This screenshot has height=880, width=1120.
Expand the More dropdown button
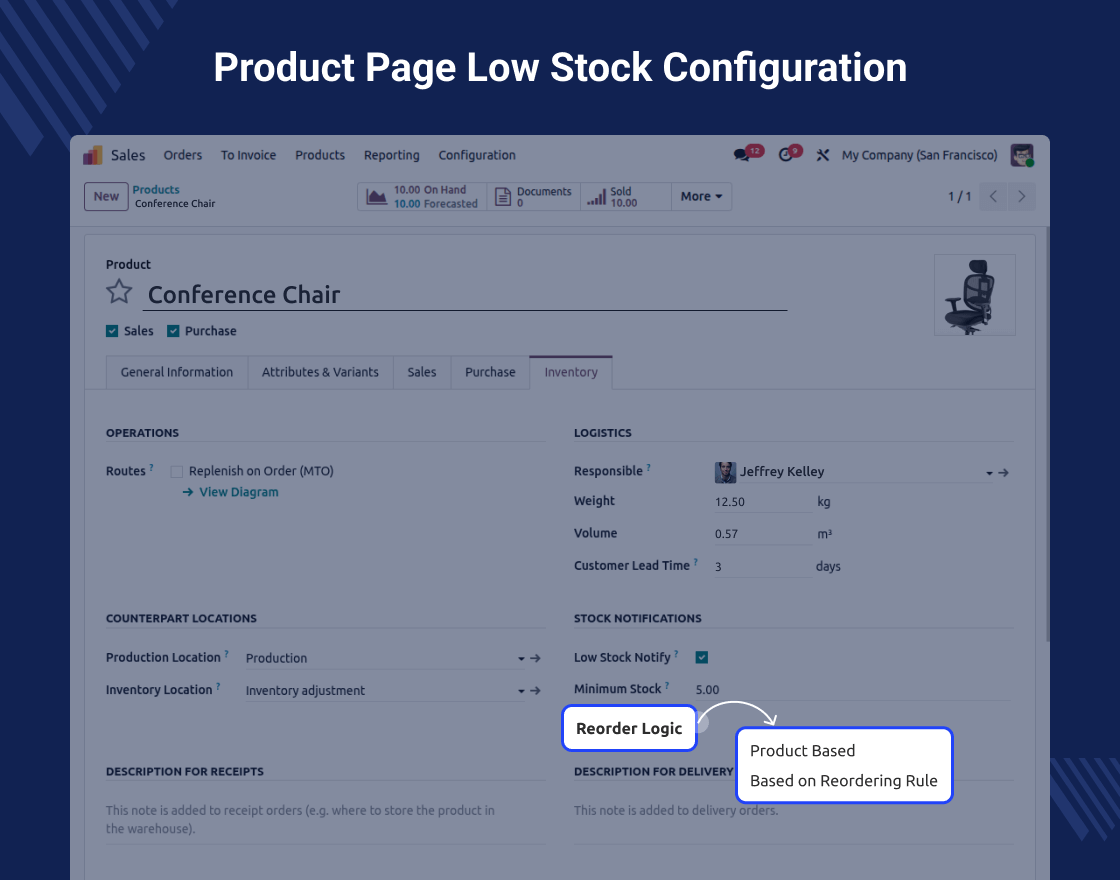click(x=701, y=196)
